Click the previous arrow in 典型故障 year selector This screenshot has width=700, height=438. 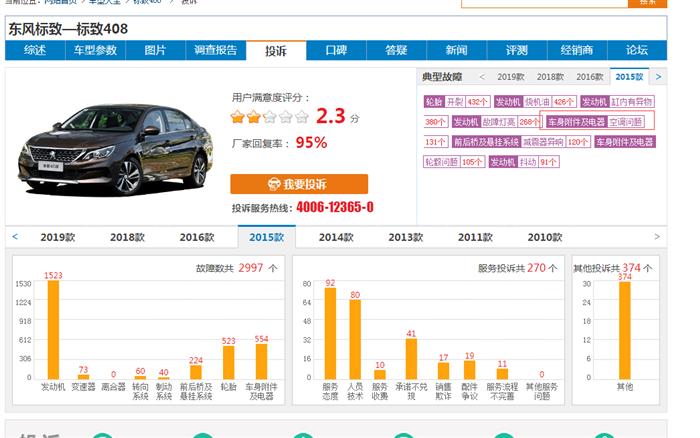tap(482, 77)
